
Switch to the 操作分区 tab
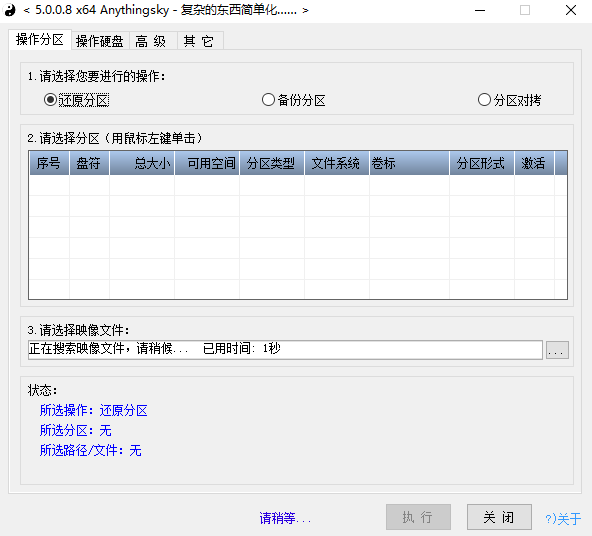click(40, 40)
